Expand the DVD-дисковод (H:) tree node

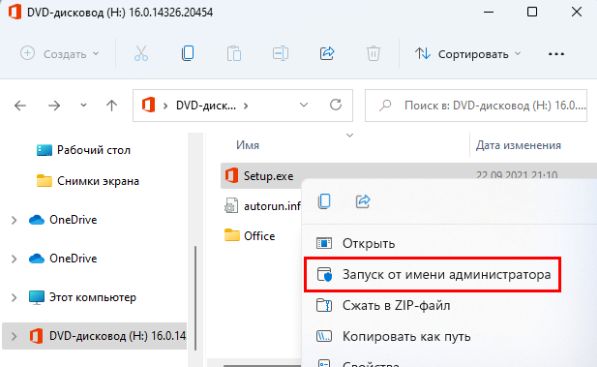[14, 336]
